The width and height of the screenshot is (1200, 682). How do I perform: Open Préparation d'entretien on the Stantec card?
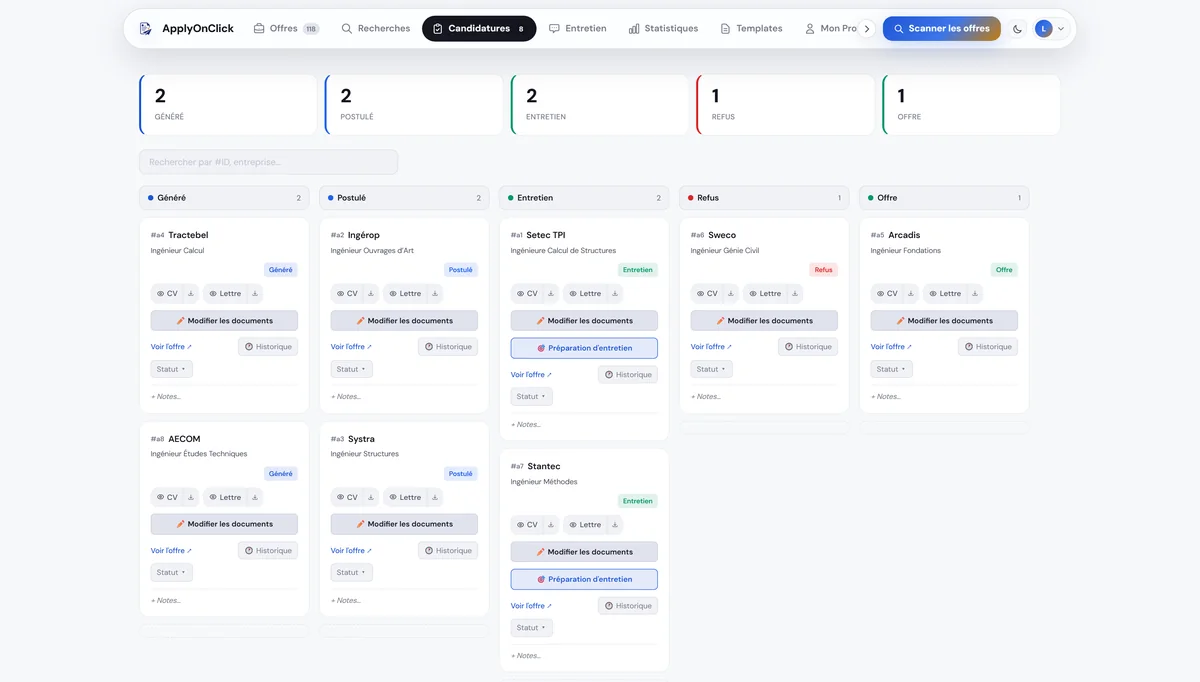coord(584,579)
